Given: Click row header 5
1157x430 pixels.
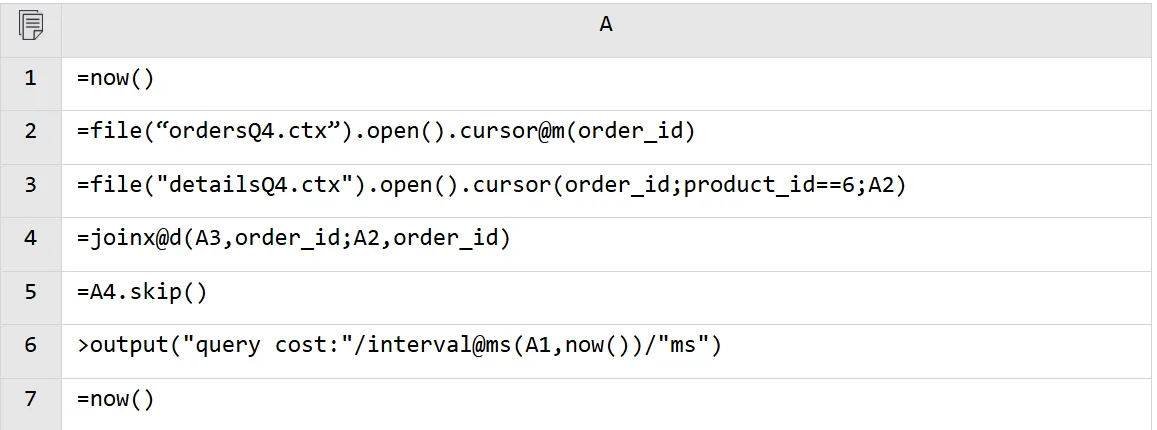Looking at the screenshot, I should tap(30, 292).
